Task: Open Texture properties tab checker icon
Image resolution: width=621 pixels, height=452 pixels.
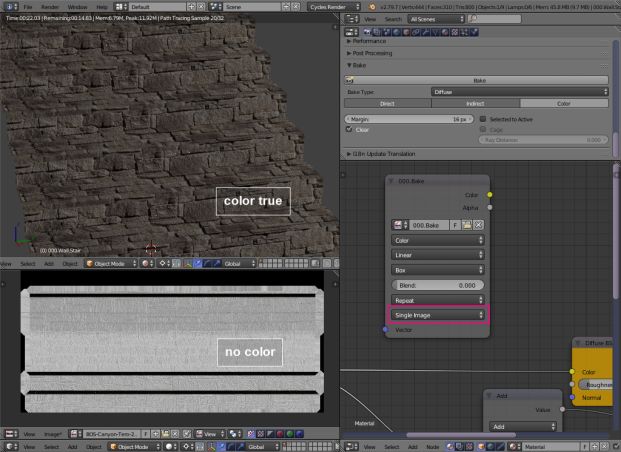Action: [455, 32]
